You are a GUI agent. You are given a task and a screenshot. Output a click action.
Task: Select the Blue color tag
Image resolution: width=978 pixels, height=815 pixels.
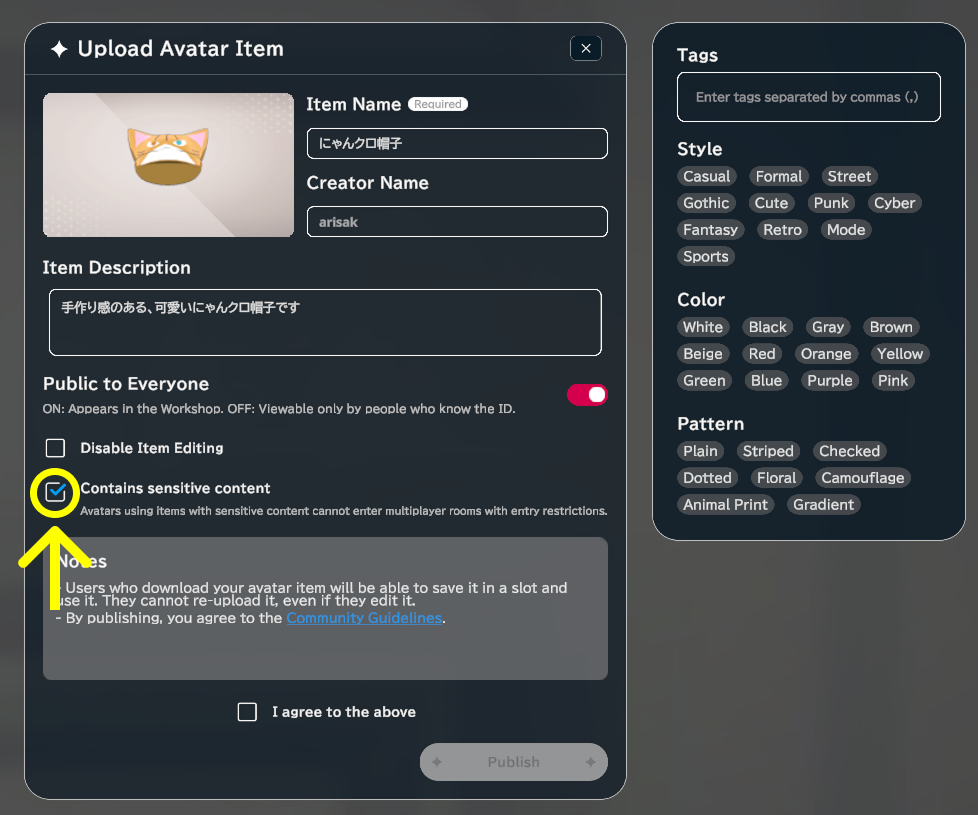[767, 381]
